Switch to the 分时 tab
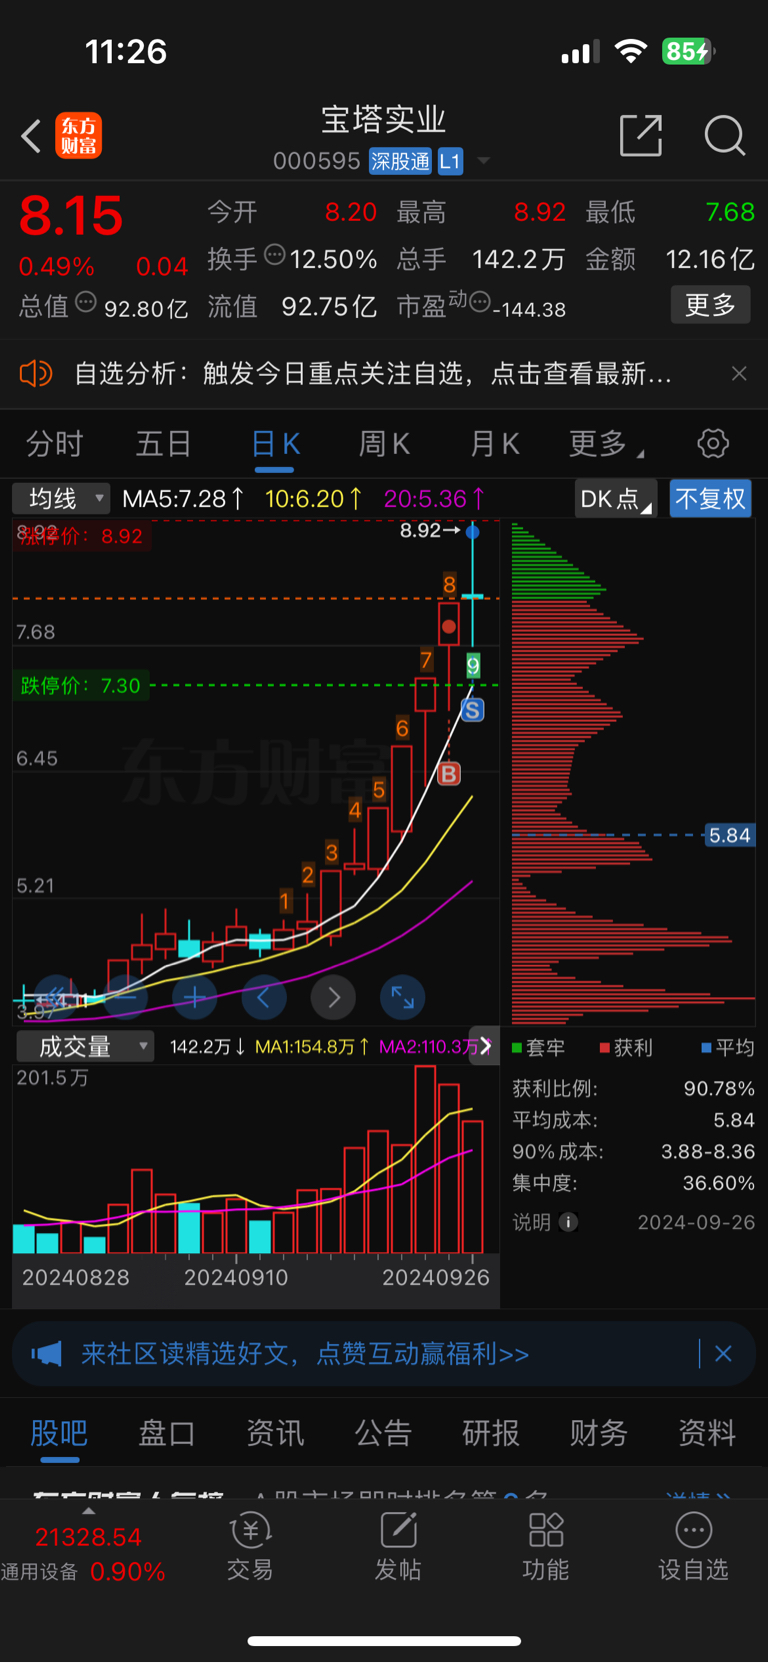The height and width of the screenshot is (1663, 768). [54, 443]
